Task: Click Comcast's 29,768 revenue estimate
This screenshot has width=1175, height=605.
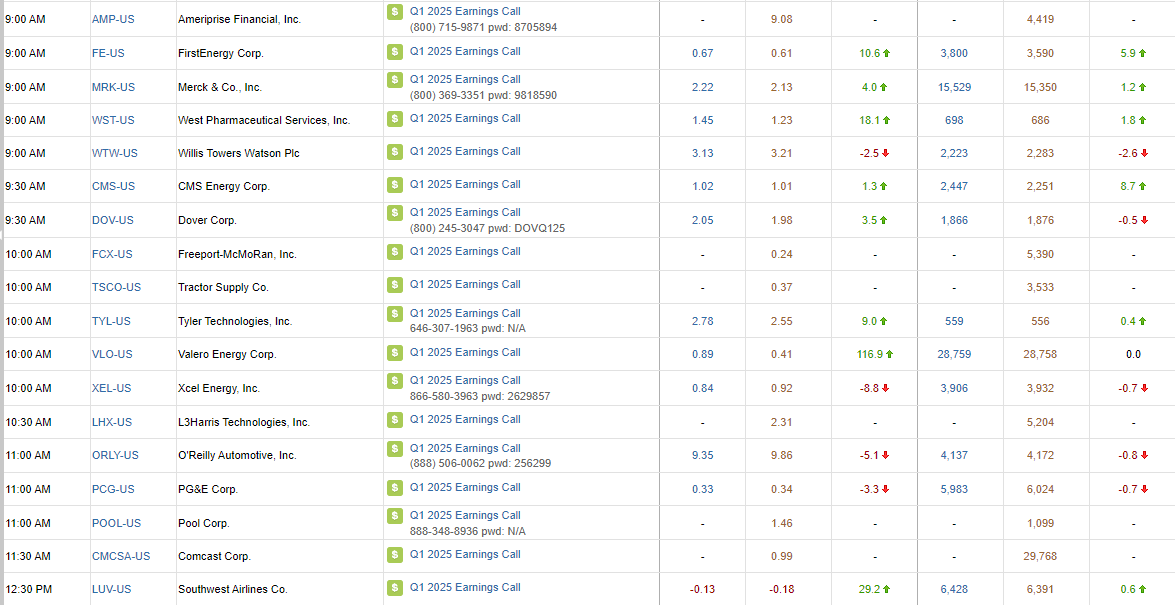Action: tap(1040, 556)
